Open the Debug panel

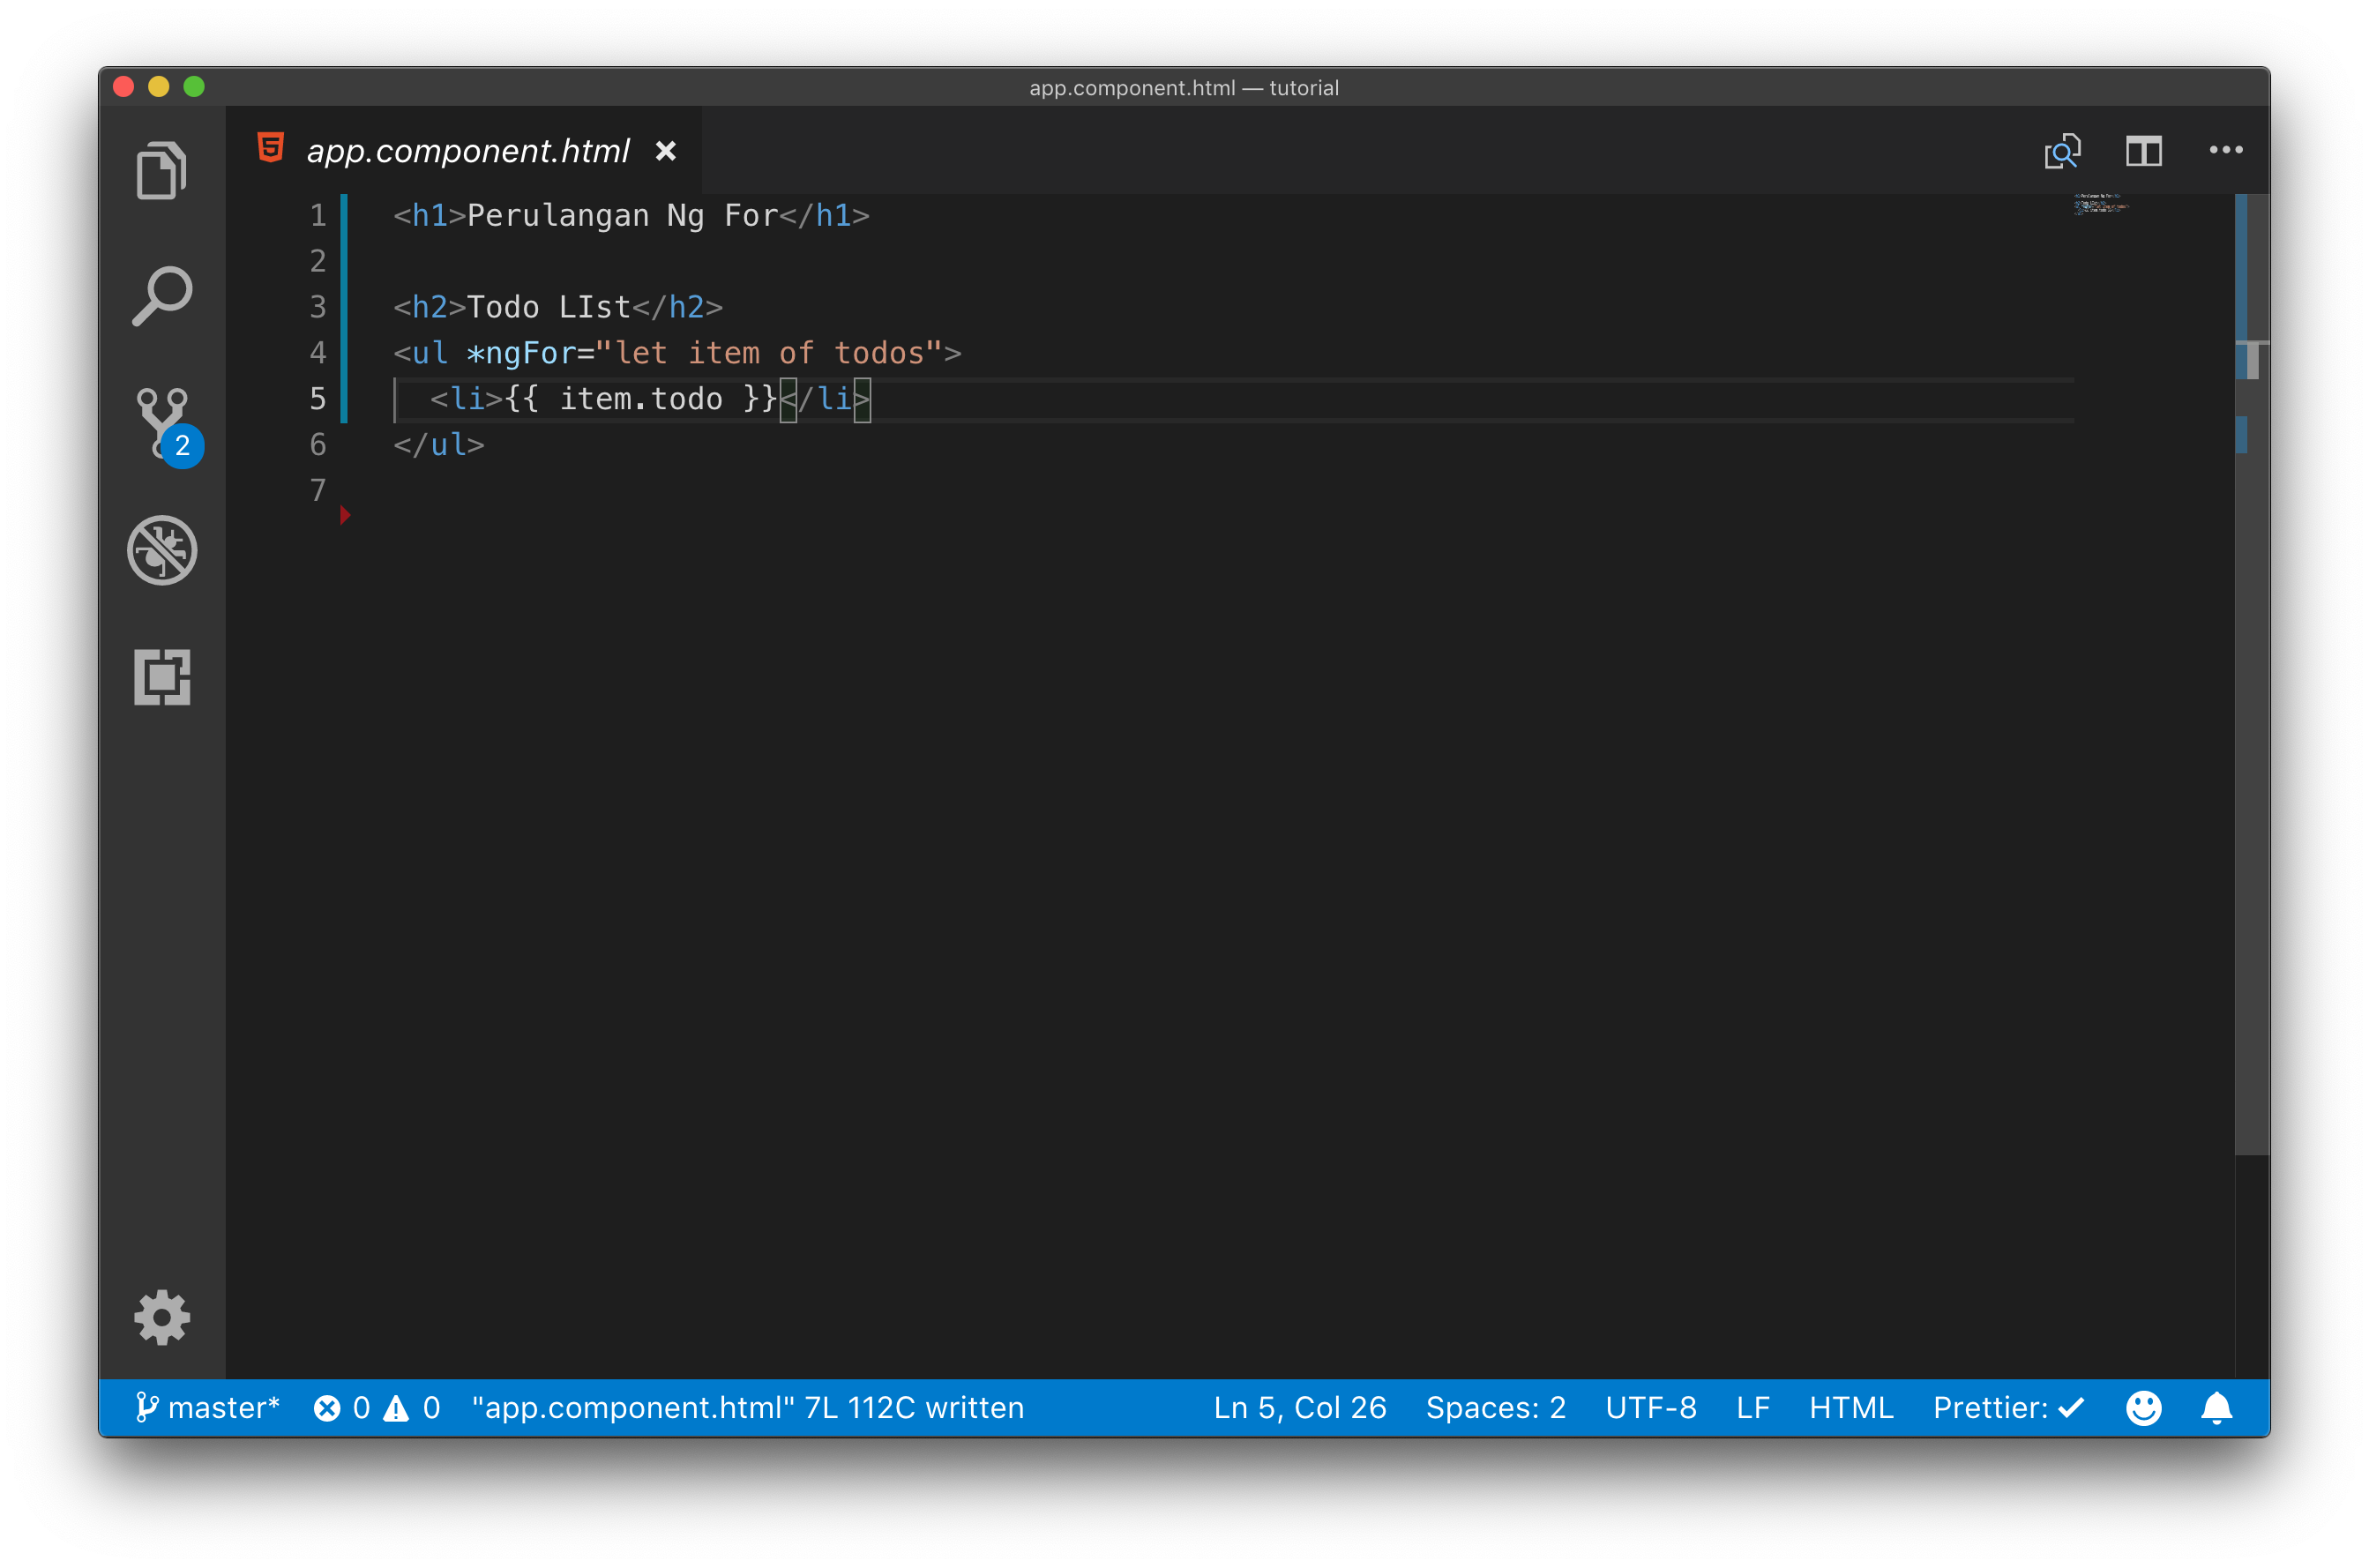point(162,550)
